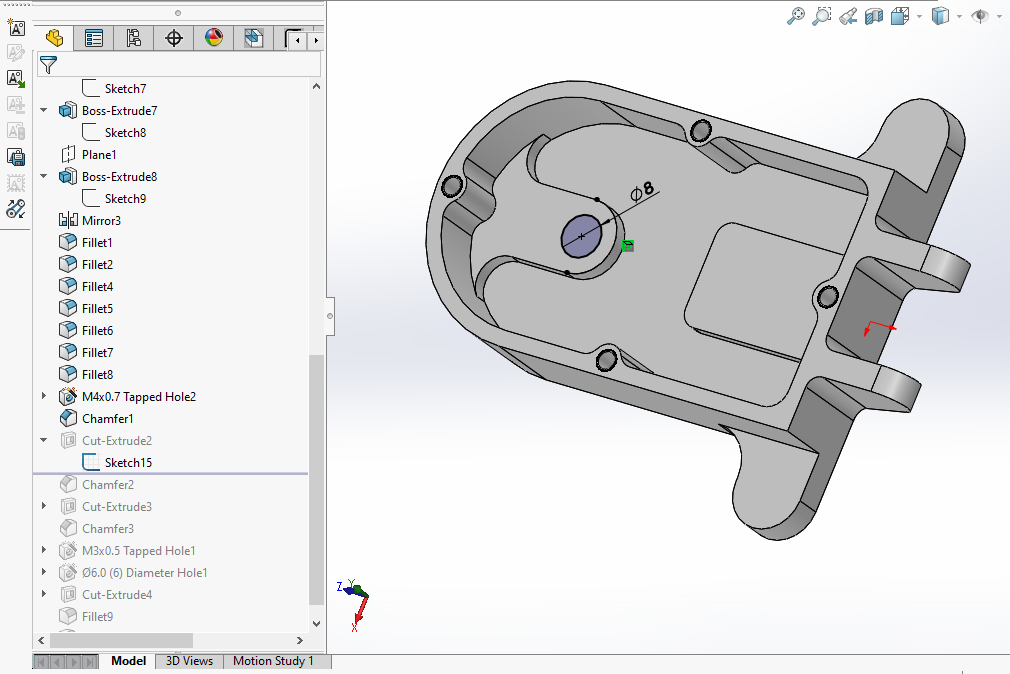Click the Zoom to Fit icon

(x=796, y=16)
